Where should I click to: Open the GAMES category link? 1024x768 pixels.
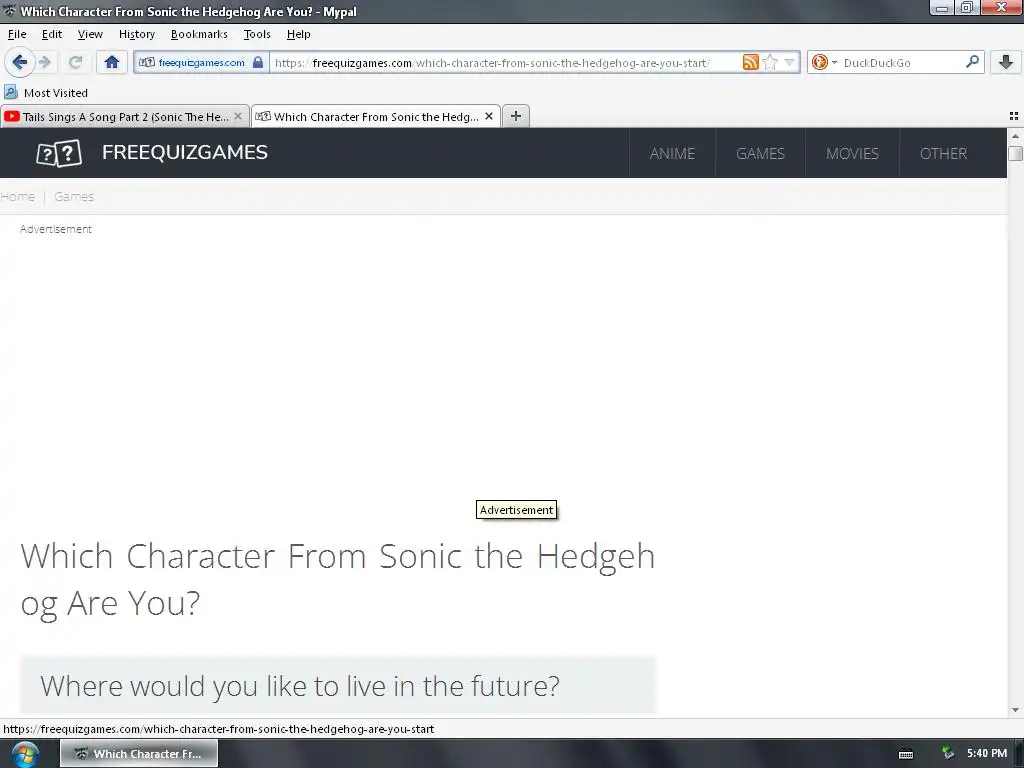click(x=760, y=153)
